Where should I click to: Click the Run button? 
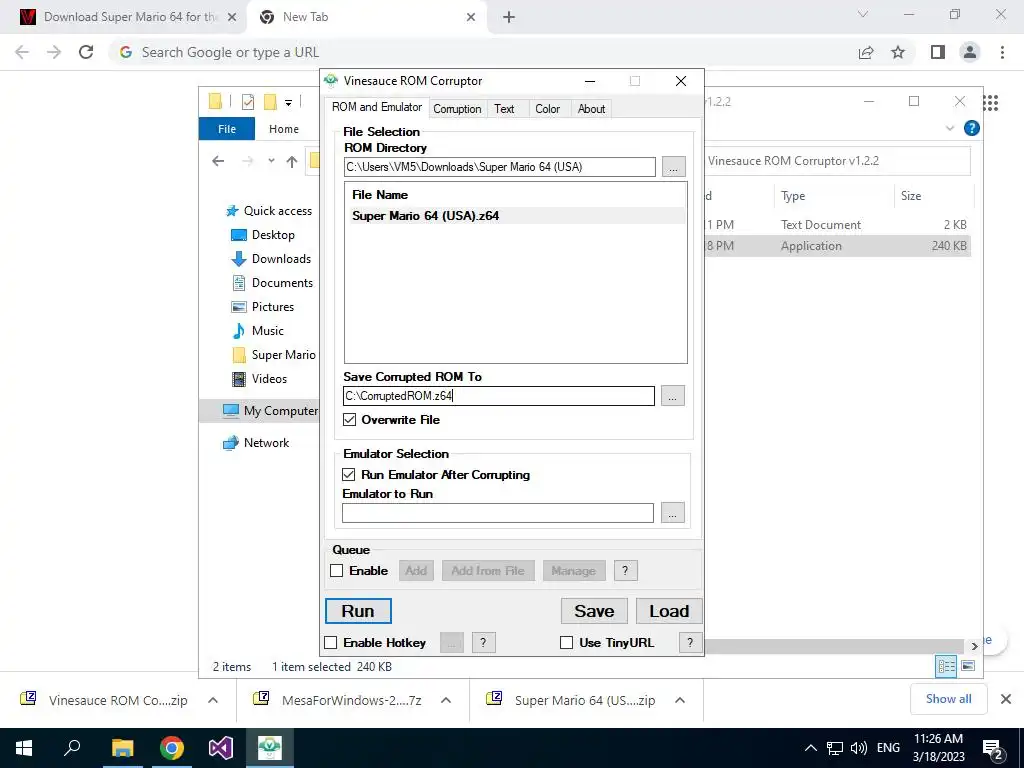[358, 611]
